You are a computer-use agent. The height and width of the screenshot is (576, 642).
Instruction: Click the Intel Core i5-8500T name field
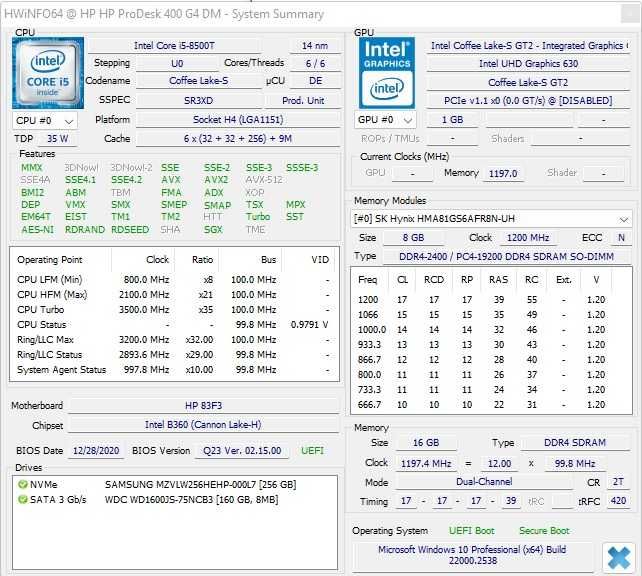[x=174, y=46]
